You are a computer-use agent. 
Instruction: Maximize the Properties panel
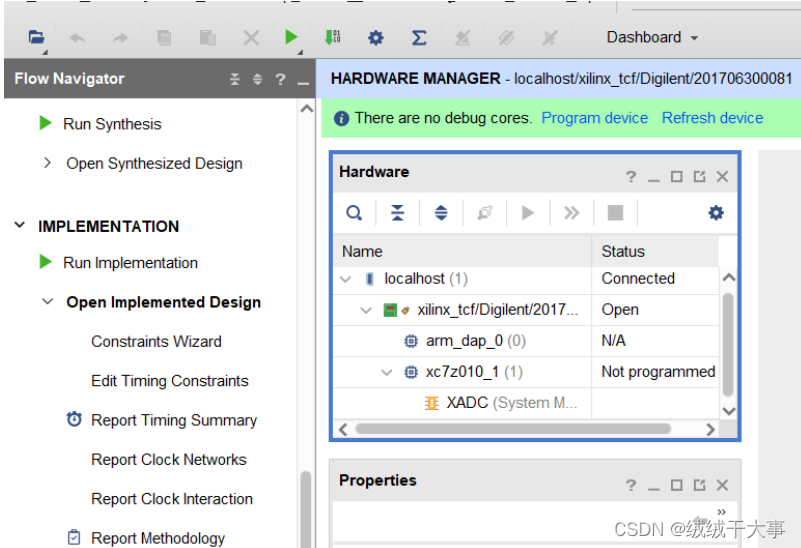pos(676,485)
